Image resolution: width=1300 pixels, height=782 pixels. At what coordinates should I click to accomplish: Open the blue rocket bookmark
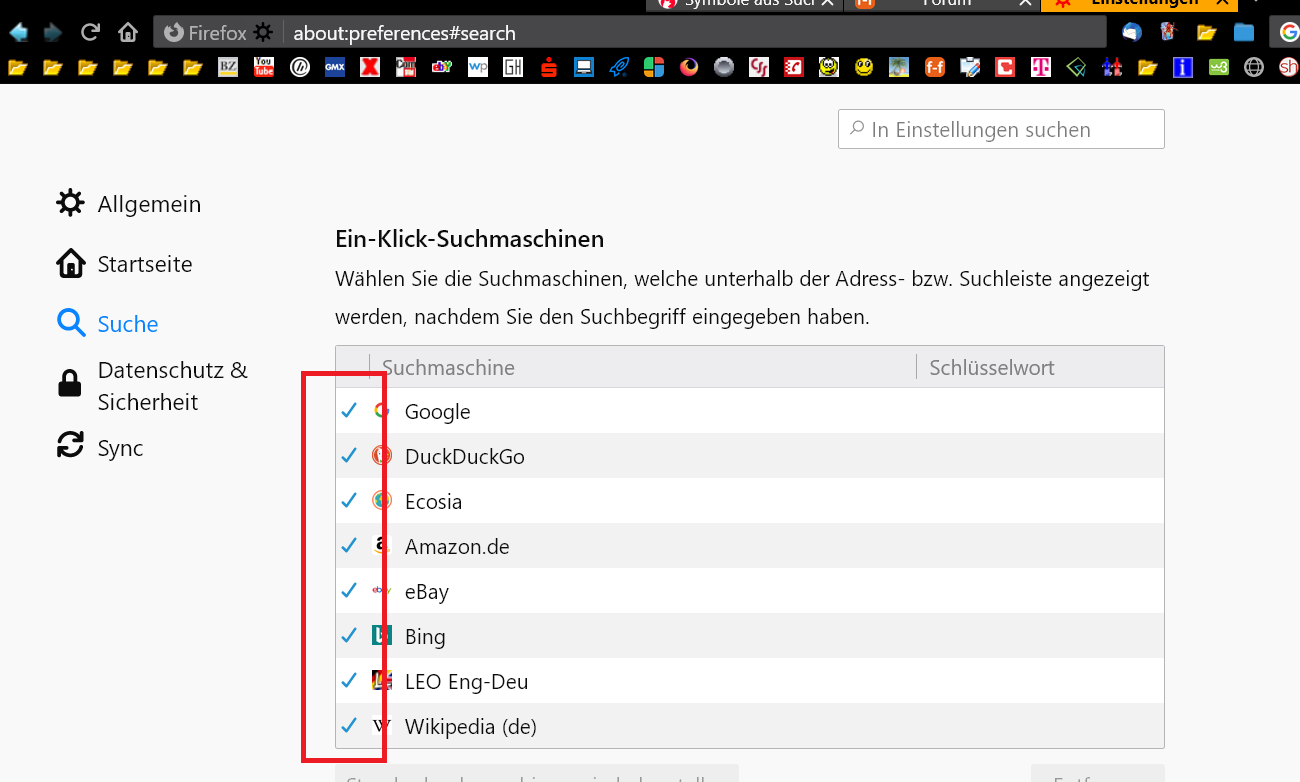618,68
